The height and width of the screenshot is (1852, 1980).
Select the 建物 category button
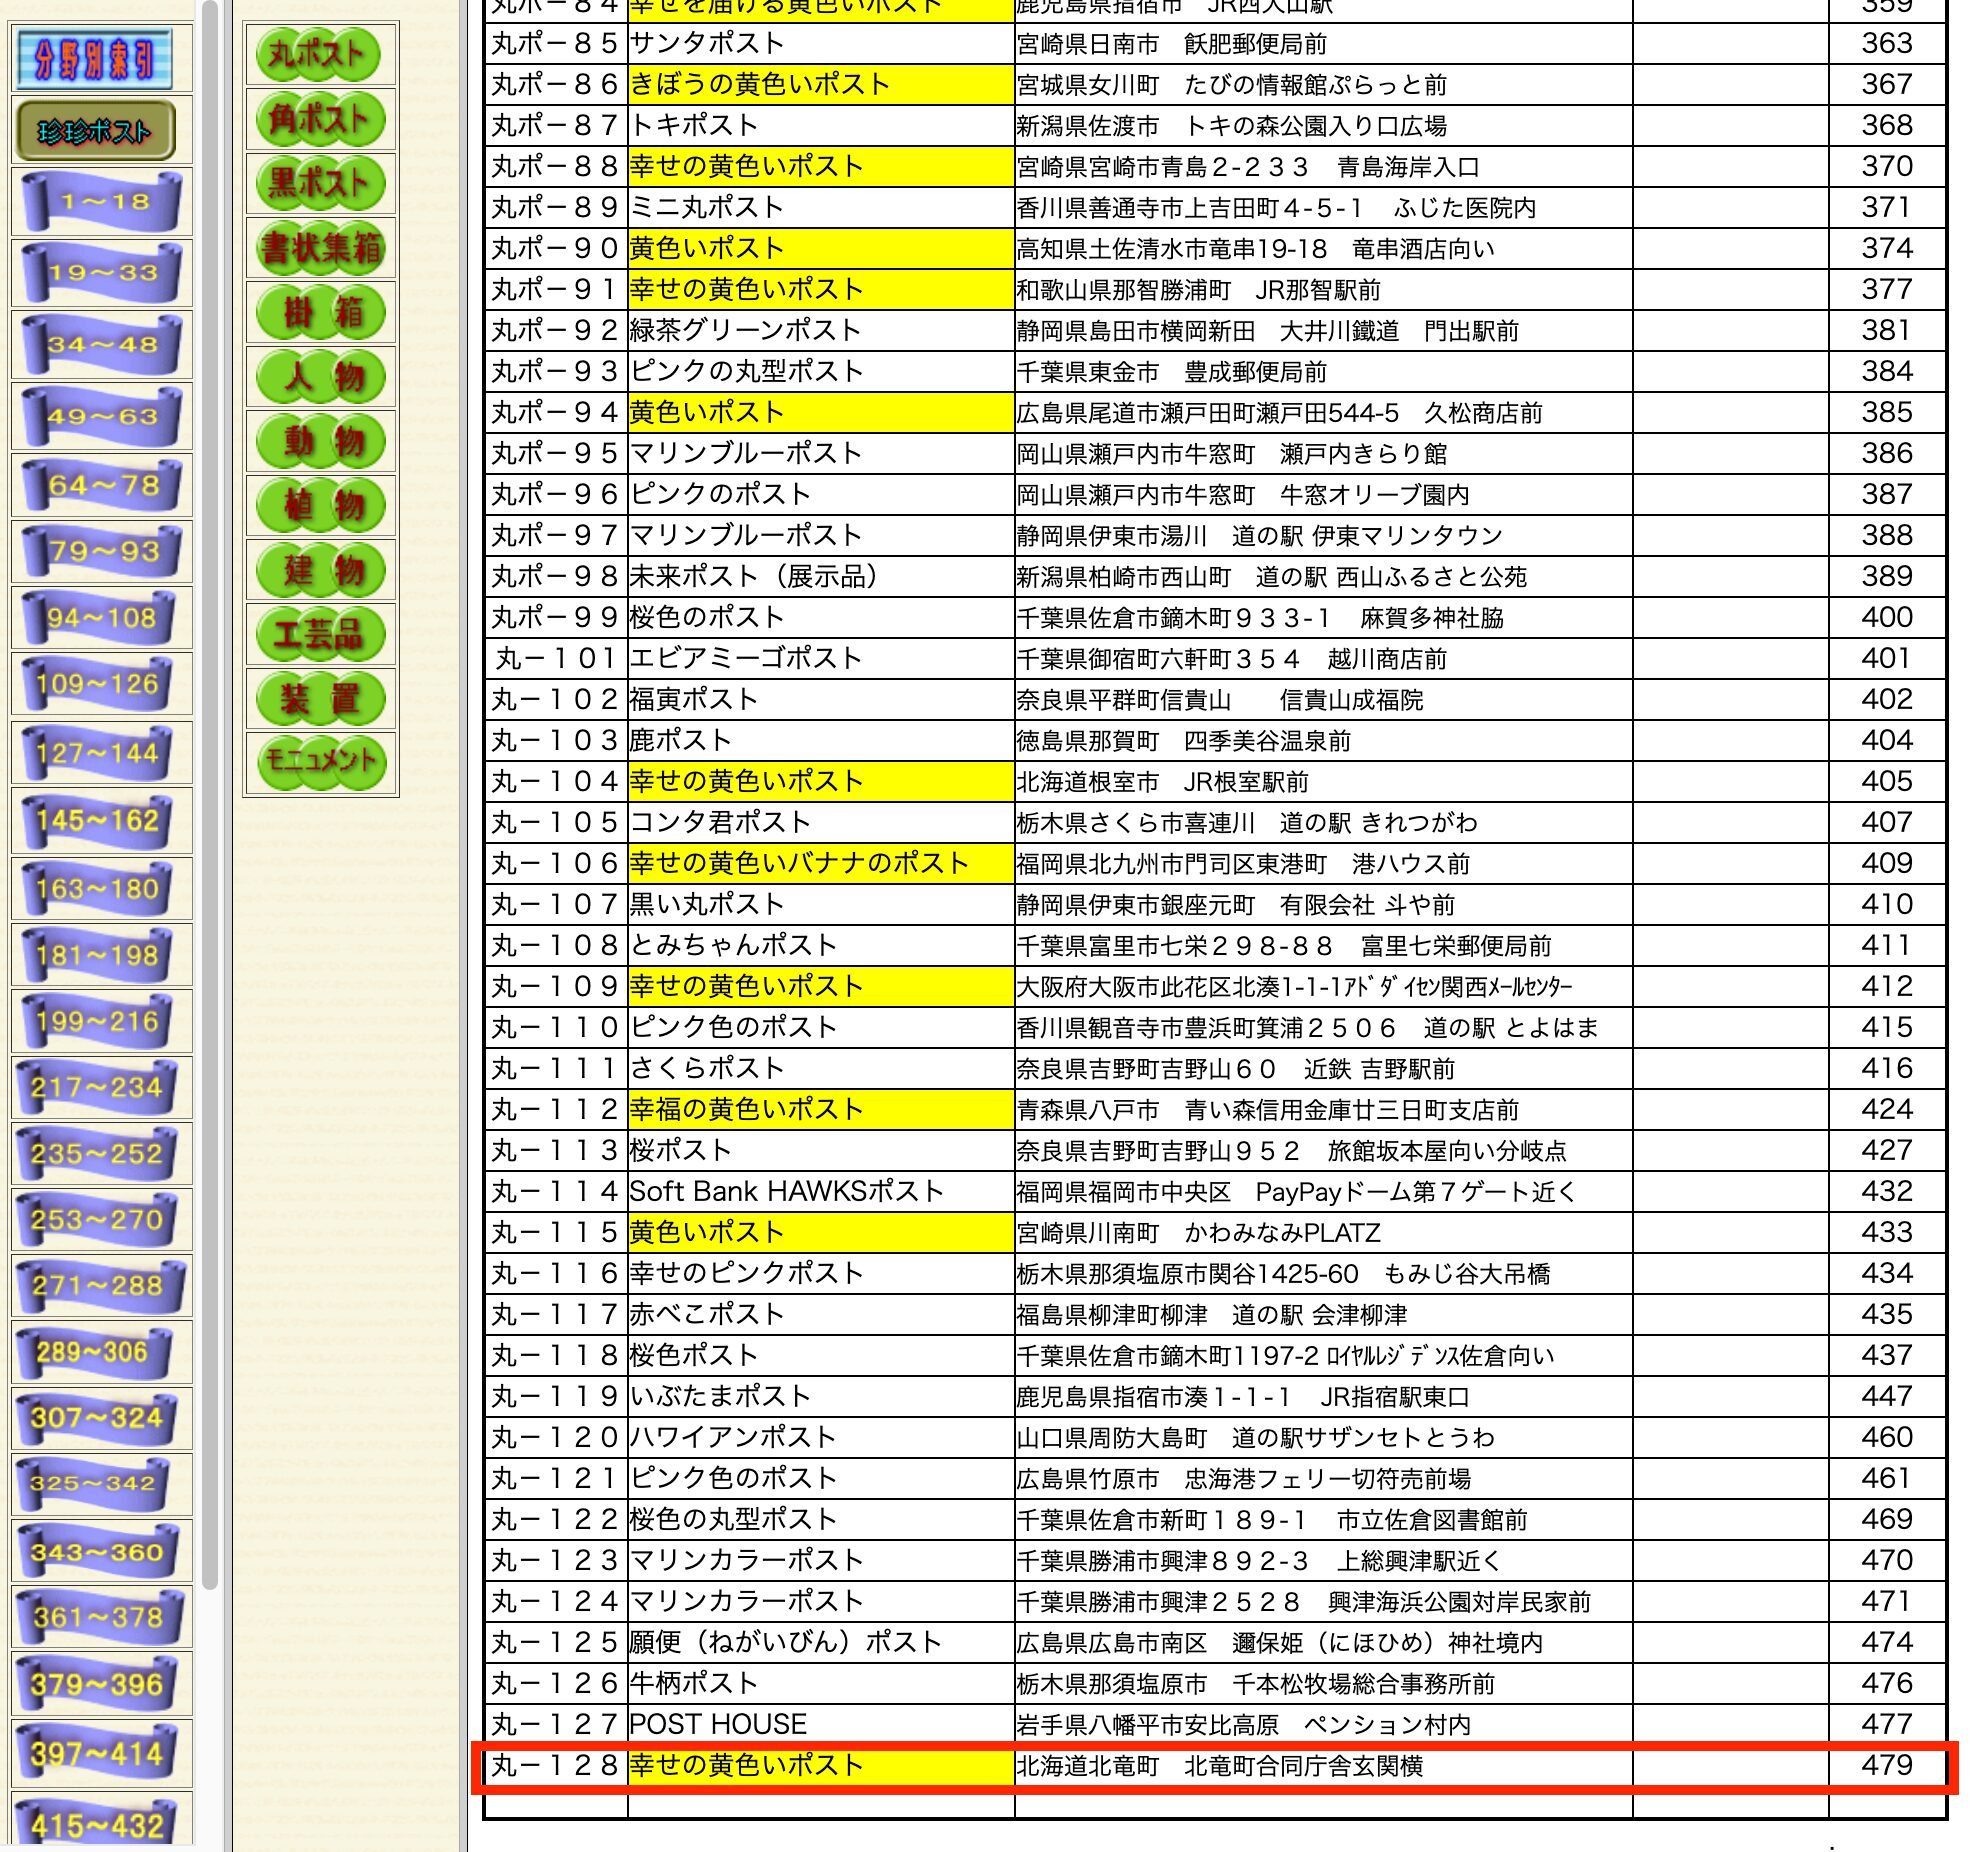click(x=319, y=570)
